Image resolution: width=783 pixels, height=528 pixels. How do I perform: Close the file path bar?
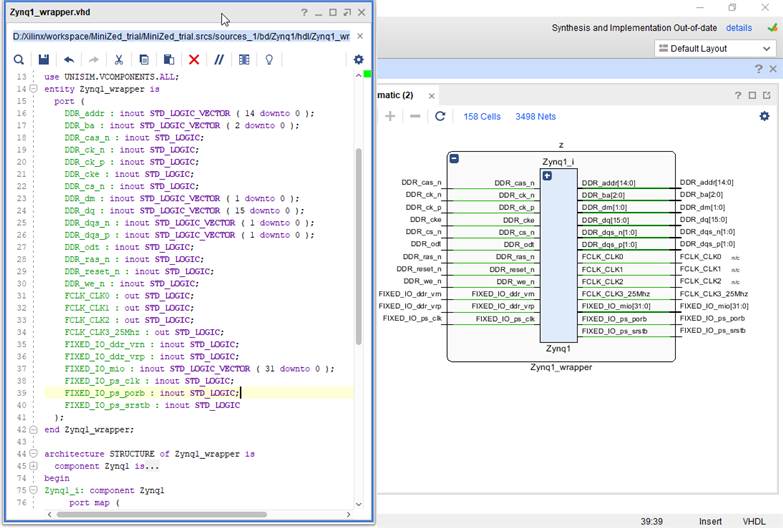360,36
